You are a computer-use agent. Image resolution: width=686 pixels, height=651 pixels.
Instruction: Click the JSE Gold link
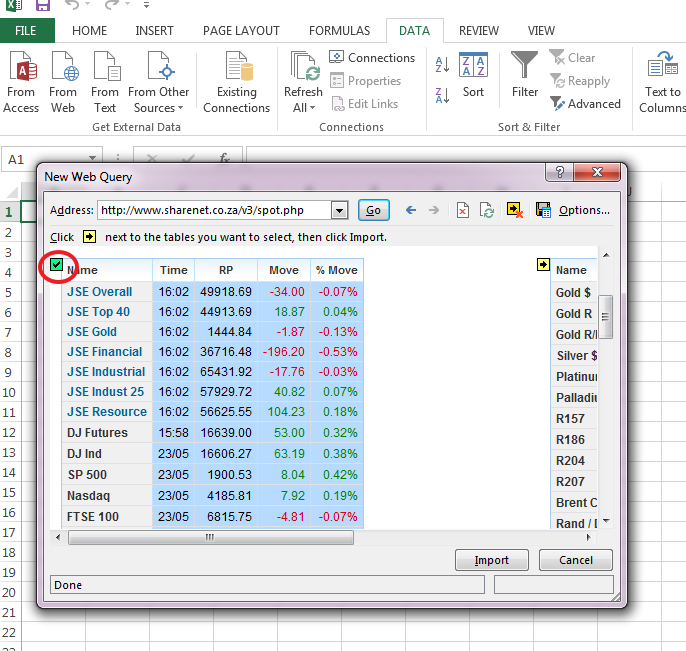coord(92,332)
